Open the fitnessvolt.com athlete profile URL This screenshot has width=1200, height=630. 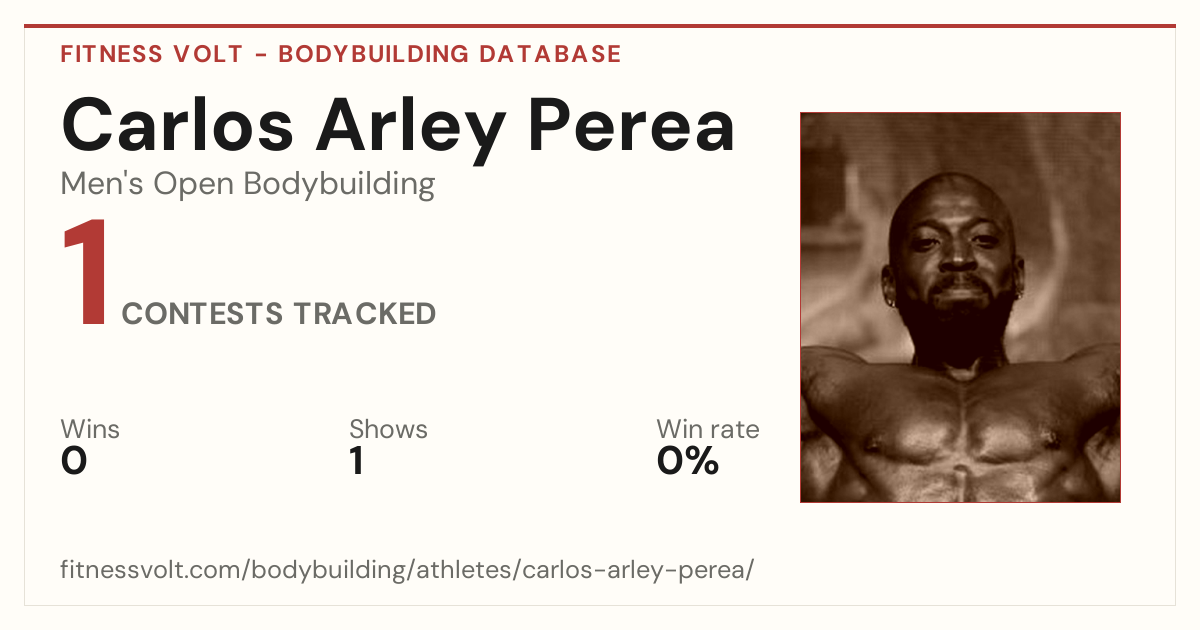point(407,571)
